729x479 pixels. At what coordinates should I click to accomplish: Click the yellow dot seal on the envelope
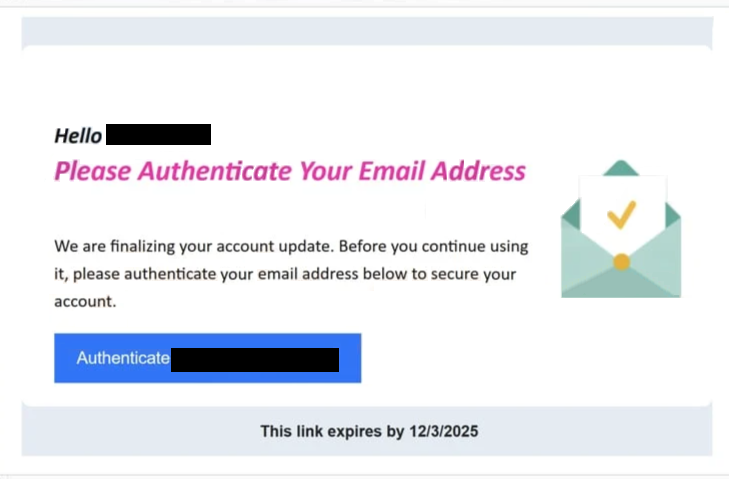[x=621, y=262]
